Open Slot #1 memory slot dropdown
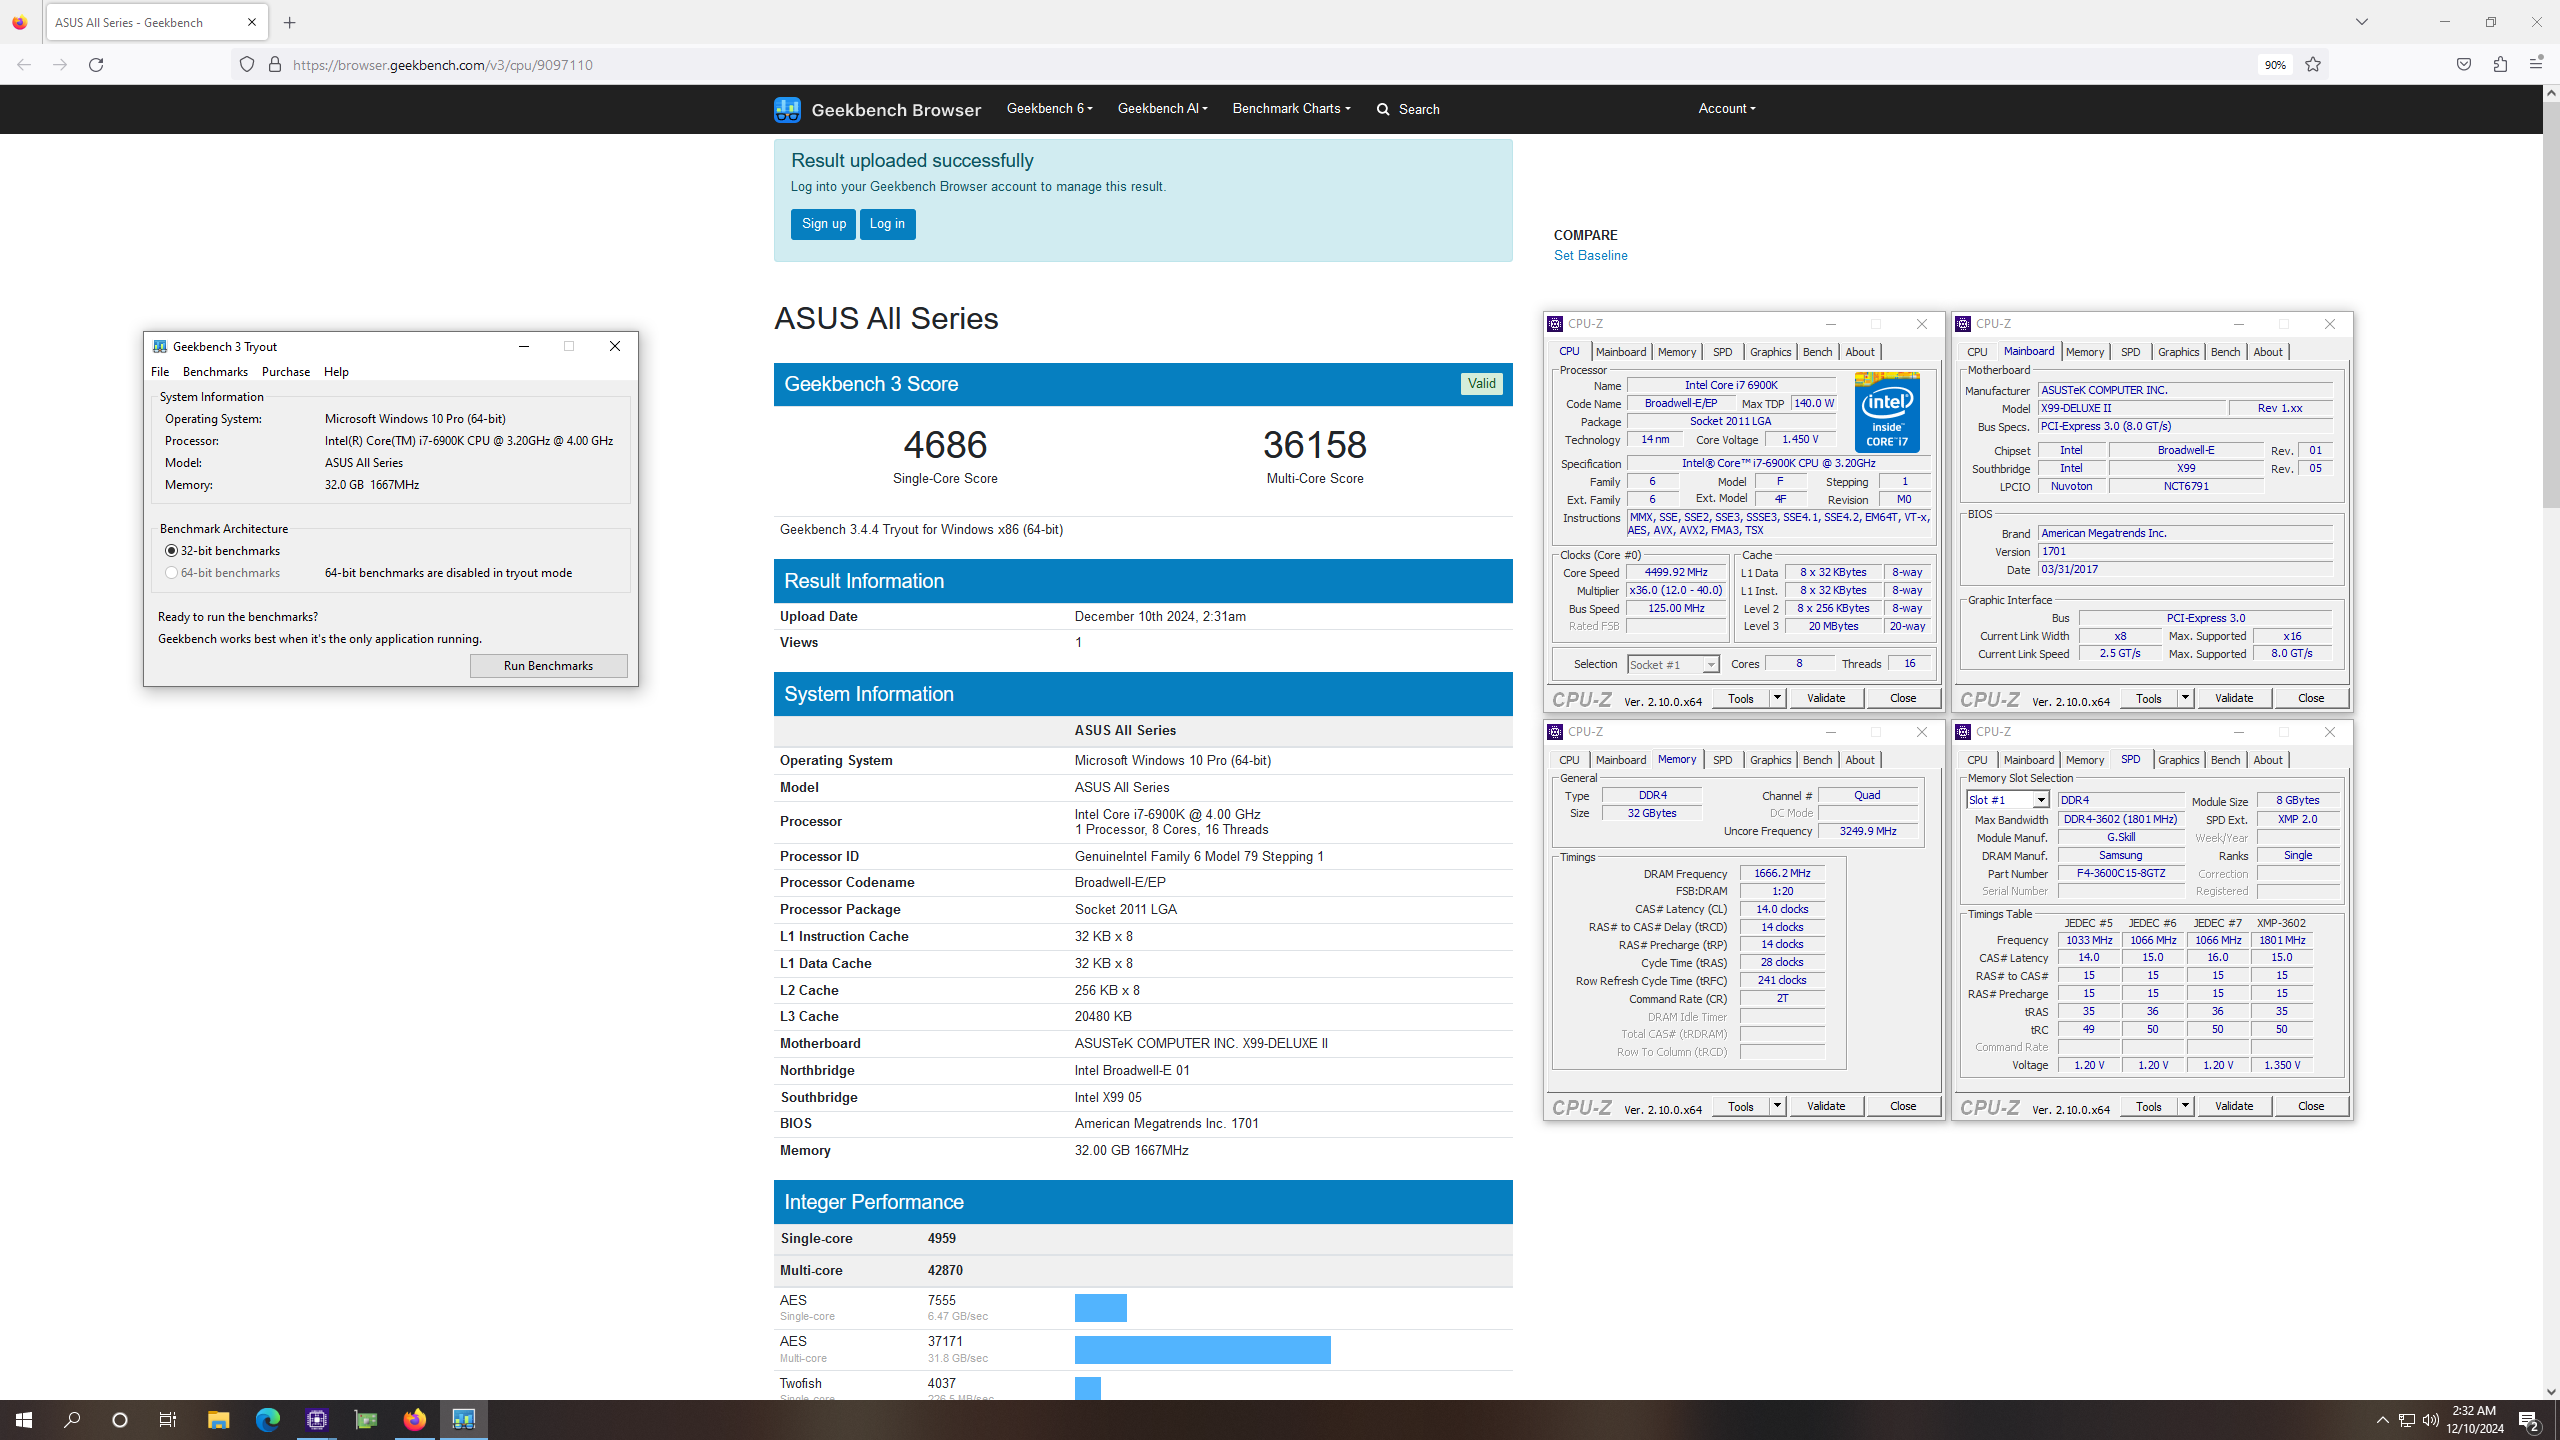 pos(2041,800)
